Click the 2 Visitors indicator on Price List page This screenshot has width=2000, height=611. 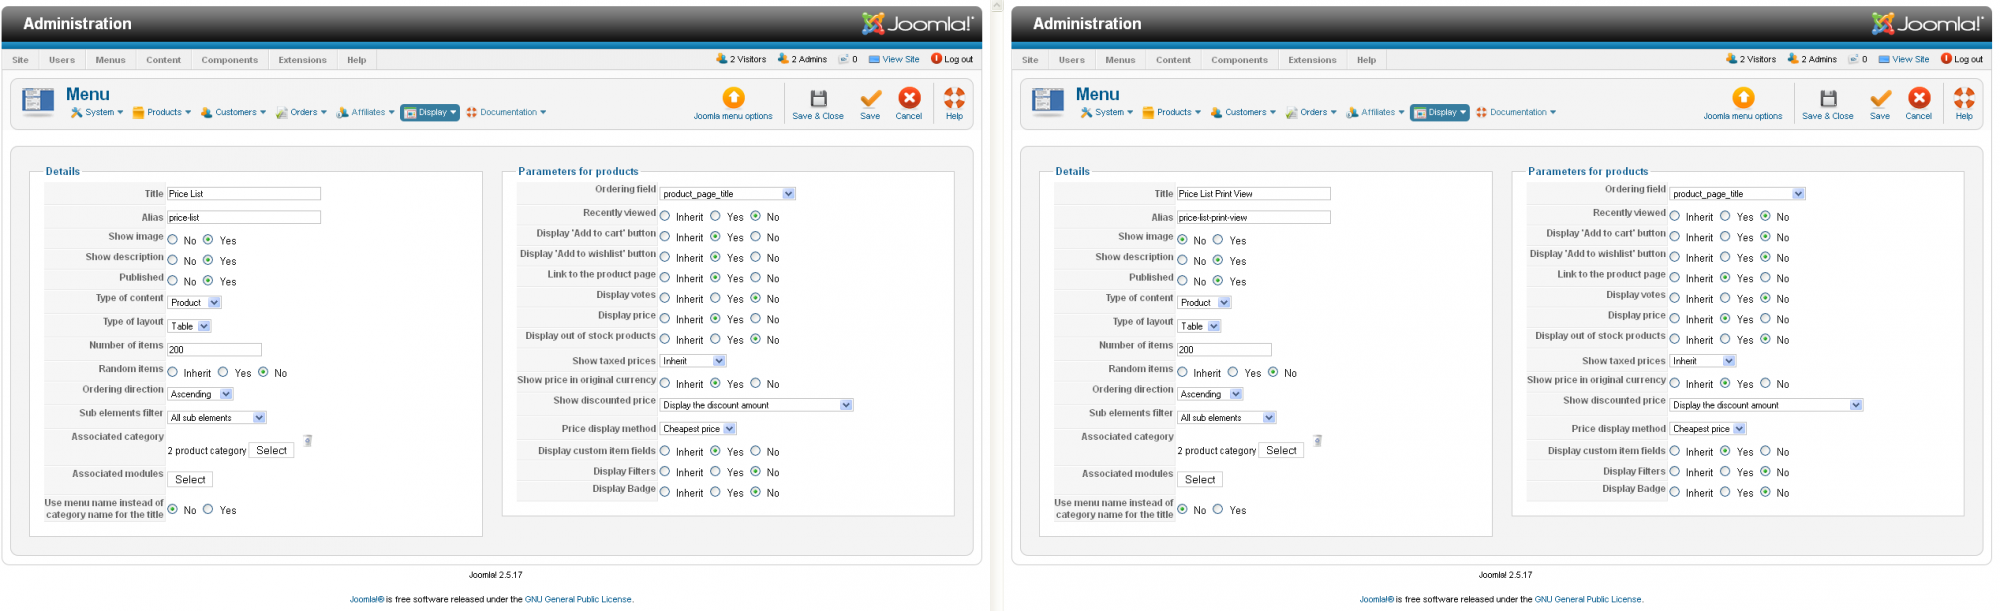(x=741, y=59)
